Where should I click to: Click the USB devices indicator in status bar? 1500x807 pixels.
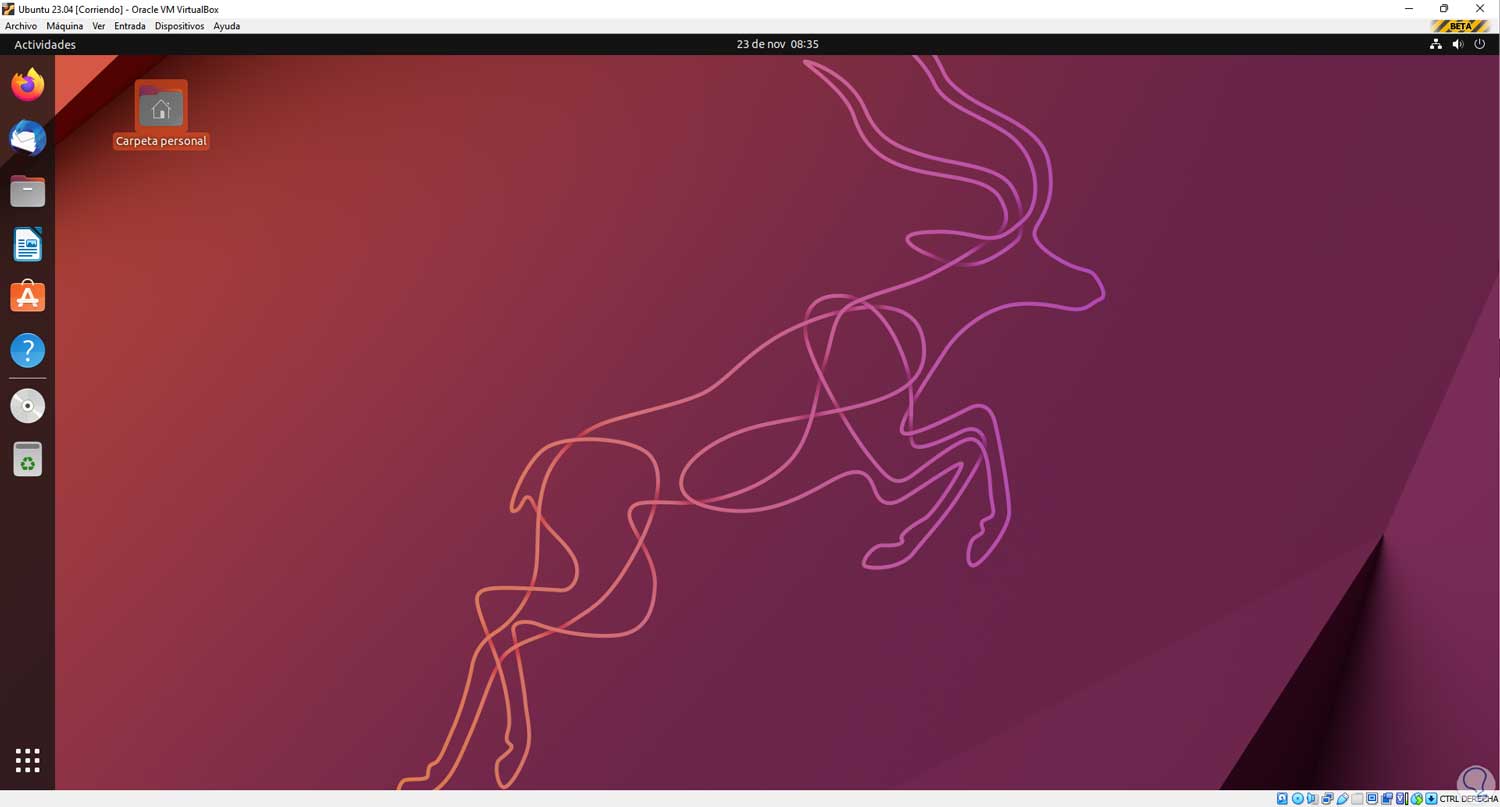[x=1342, y=799]
